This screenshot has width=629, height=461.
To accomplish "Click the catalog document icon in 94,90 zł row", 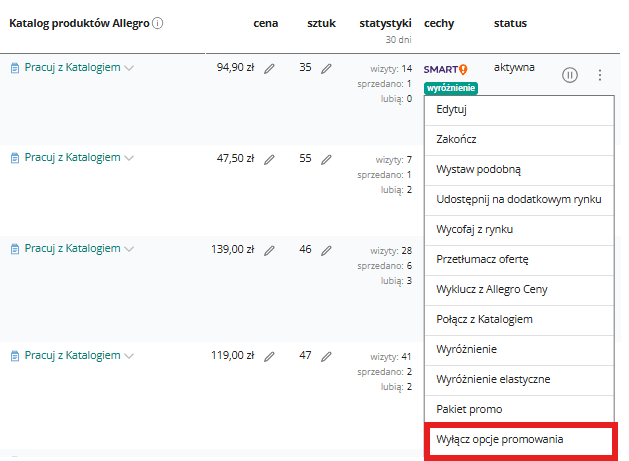I will 15,68.
